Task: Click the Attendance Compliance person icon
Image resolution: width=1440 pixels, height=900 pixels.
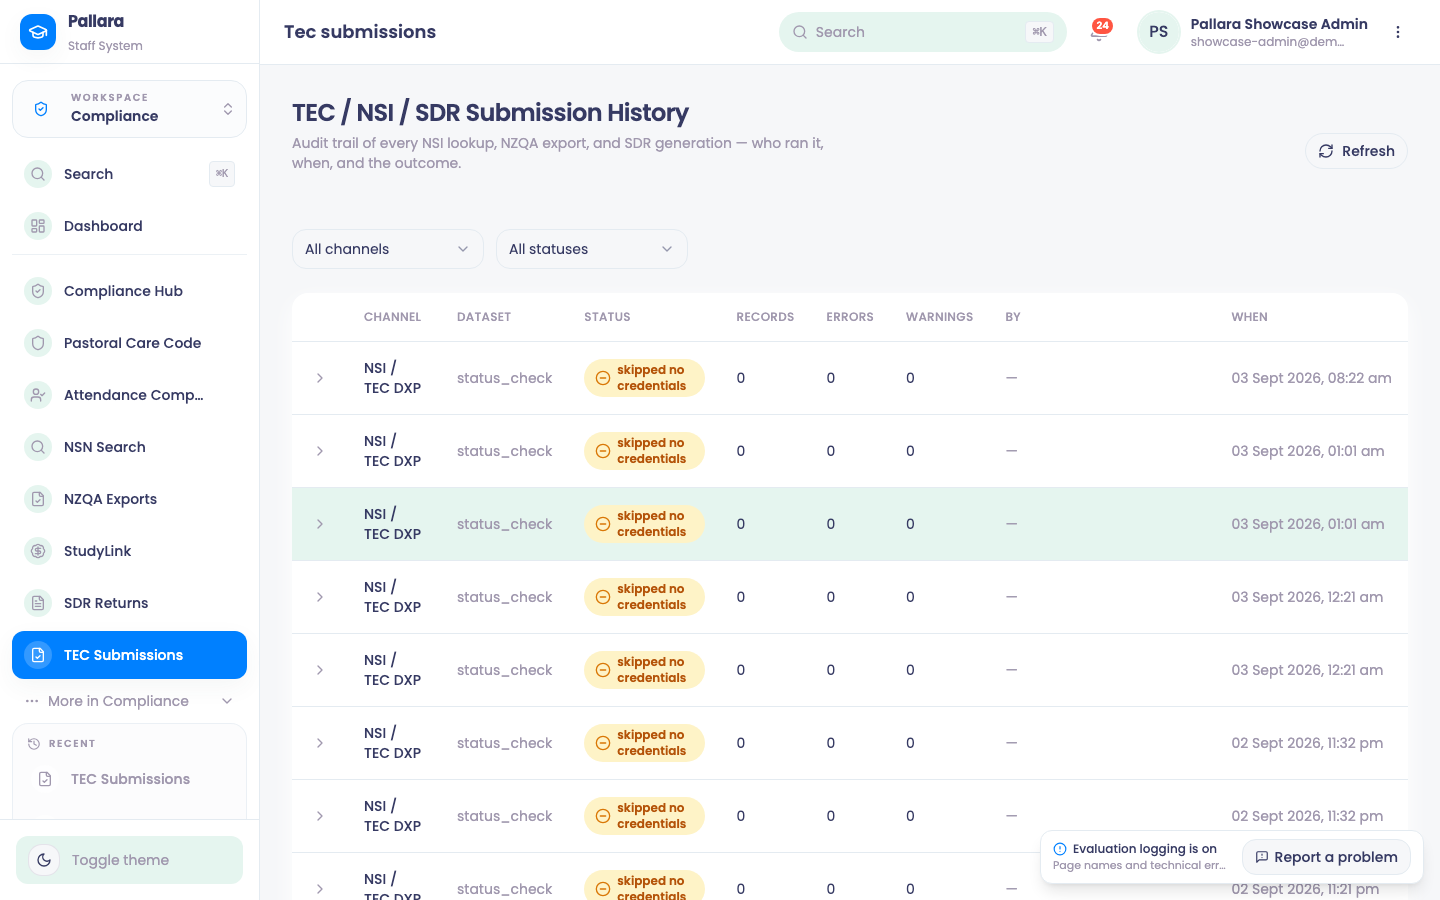Action: (38, 395)
